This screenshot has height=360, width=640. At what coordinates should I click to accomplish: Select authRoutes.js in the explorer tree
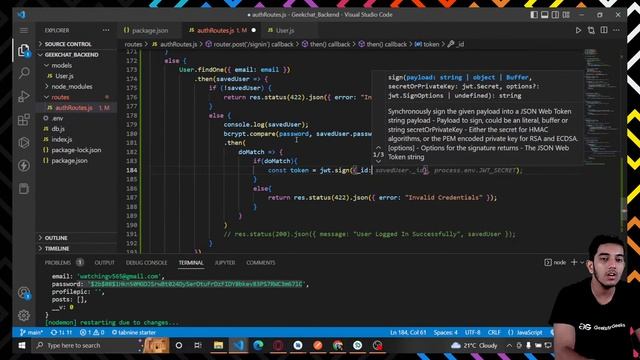(x=73, y=108)
